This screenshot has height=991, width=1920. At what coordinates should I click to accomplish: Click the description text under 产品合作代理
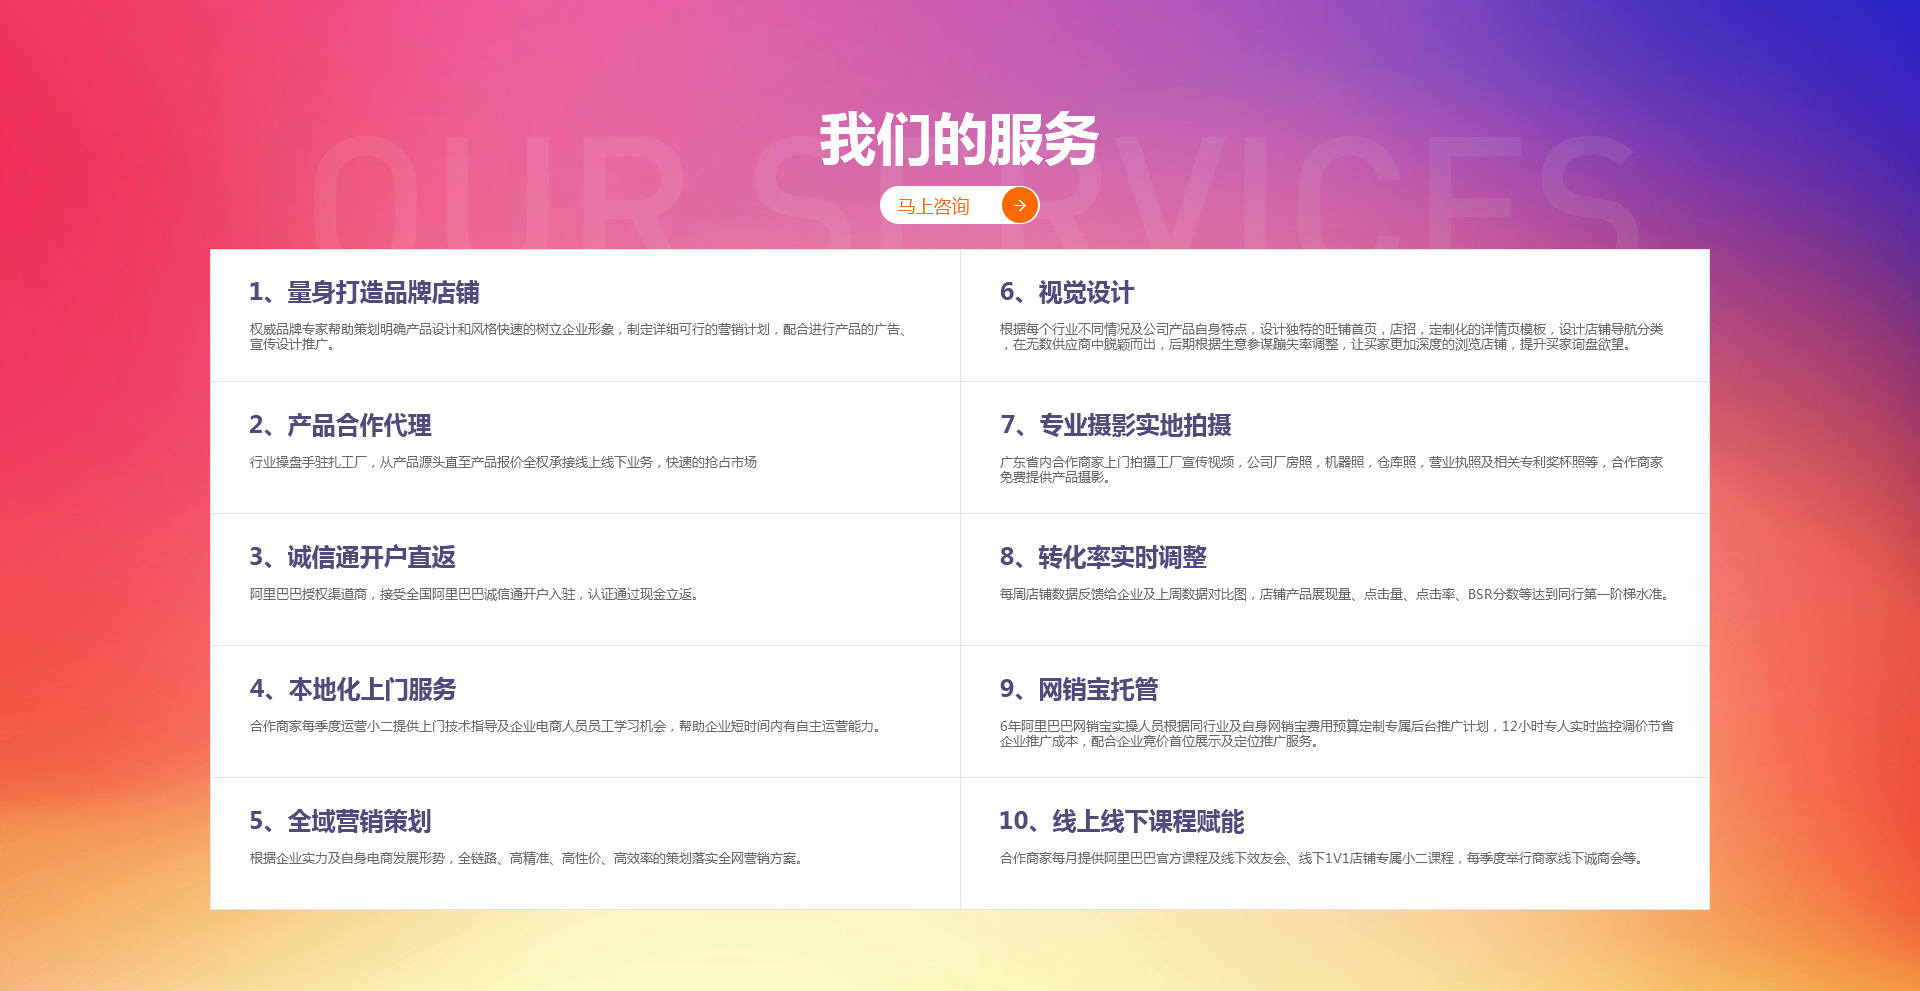click(x=503, y=462)
